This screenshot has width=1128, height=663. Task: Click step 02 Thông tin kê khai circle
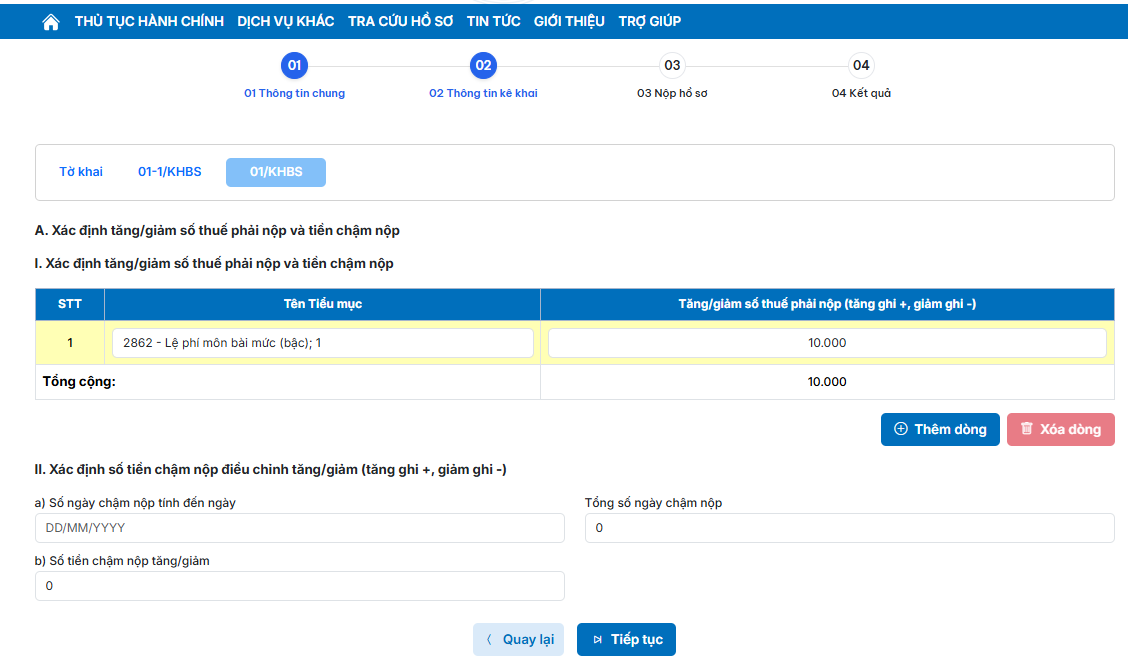point(483,66)
